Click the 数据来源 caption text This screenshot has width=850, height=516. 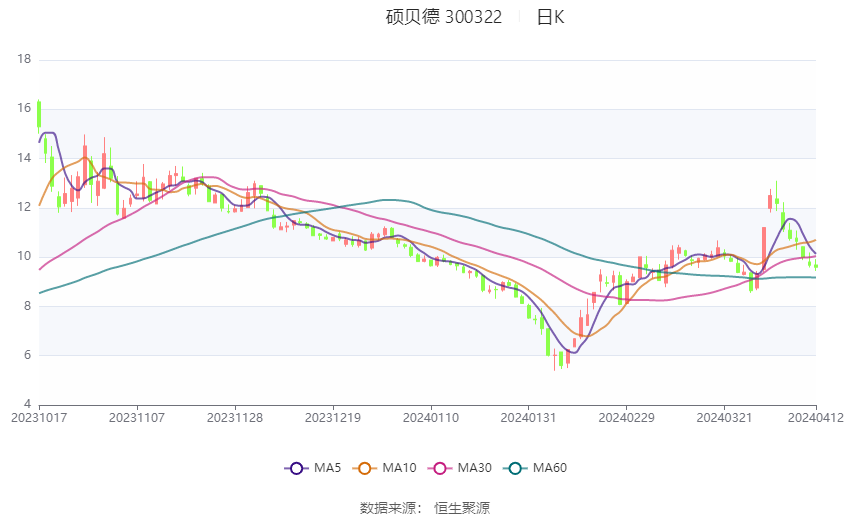[x=391, y=508]
